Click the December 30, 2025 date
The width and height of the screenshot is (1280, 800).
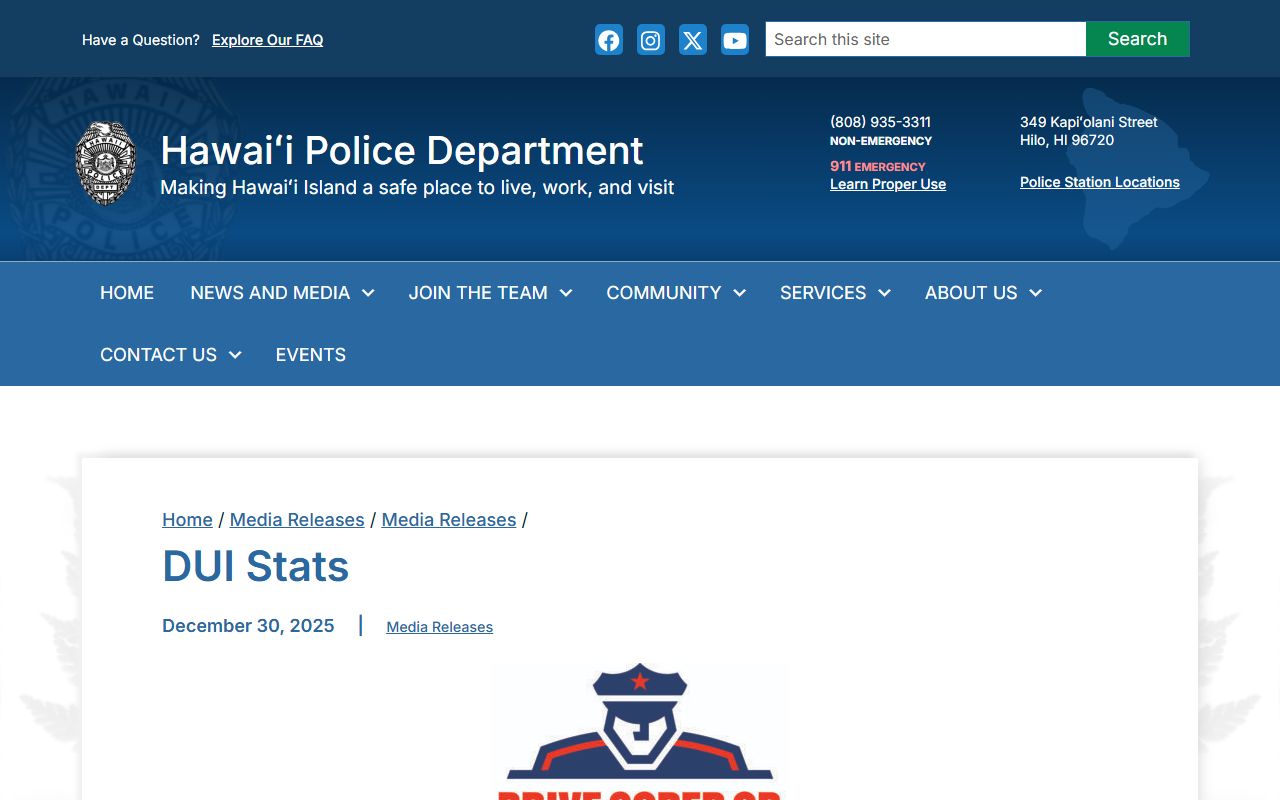pyautogui.click(x=248, y=626)
